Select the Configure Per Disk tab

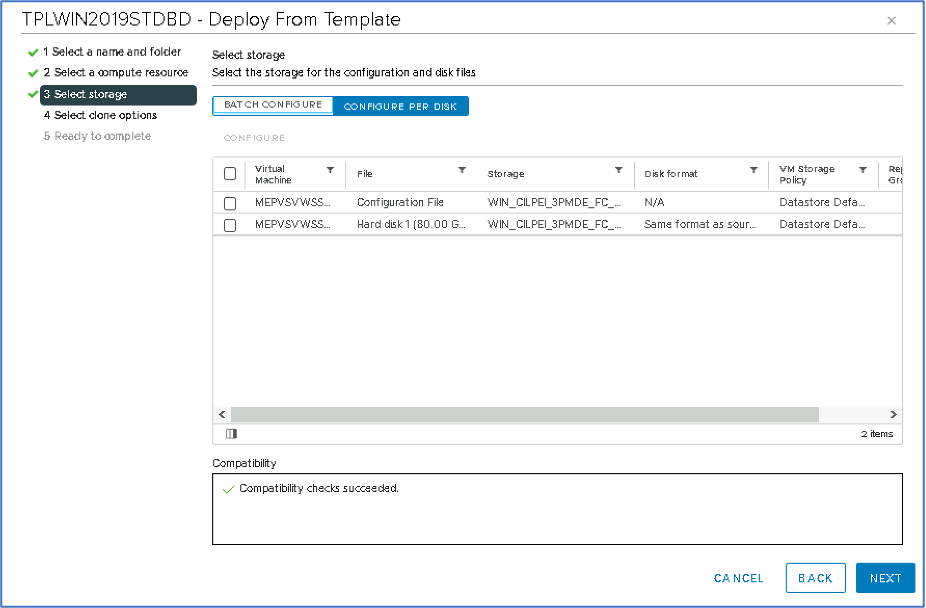[400, 106]
